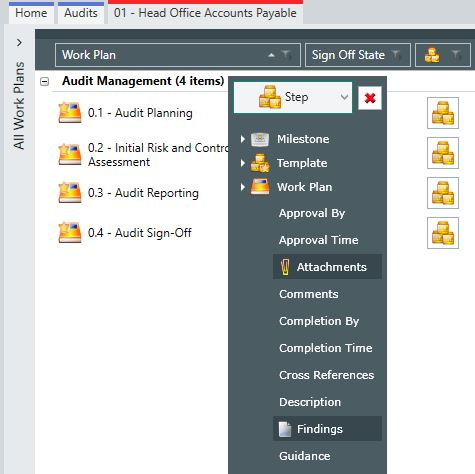The height and width of the screenshot is (474, 475).
Task: Click the Attachments paperclip icon
Action: pyautogui.click(x=285, y=267)
